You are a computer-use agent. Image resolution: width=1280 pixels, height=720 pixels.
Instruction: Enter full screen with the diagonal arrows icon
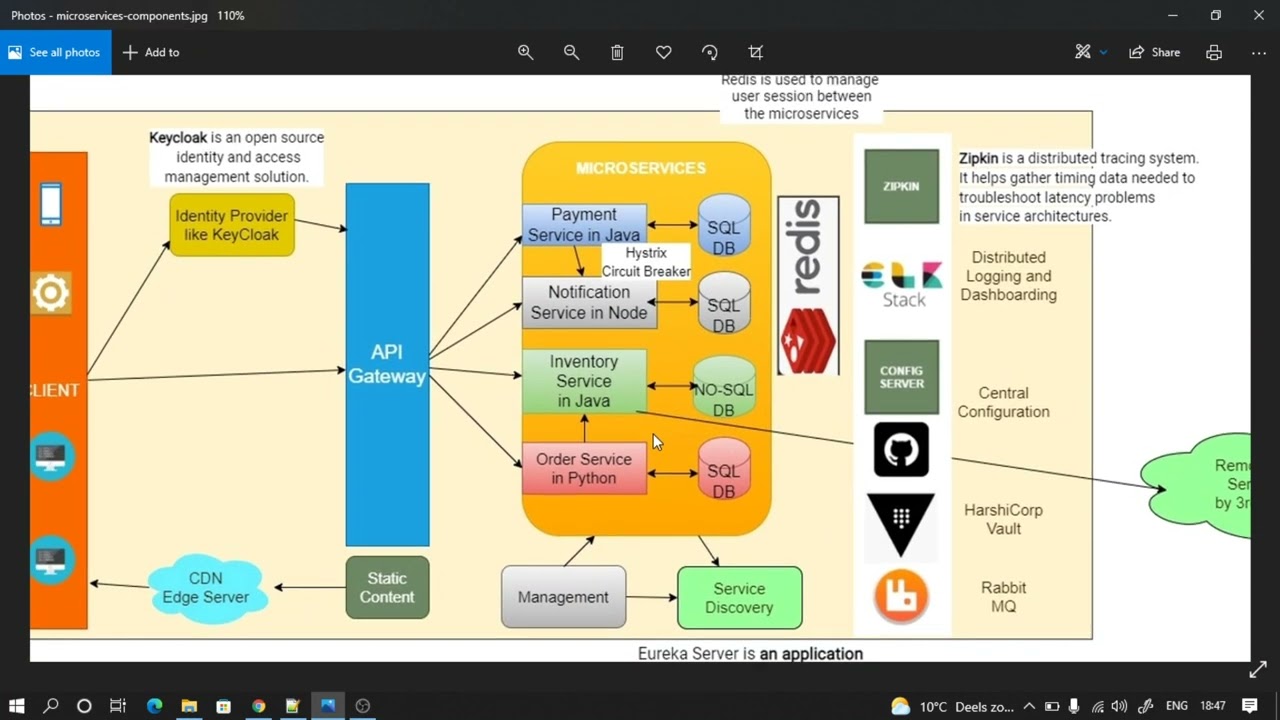click(1258, 669)
